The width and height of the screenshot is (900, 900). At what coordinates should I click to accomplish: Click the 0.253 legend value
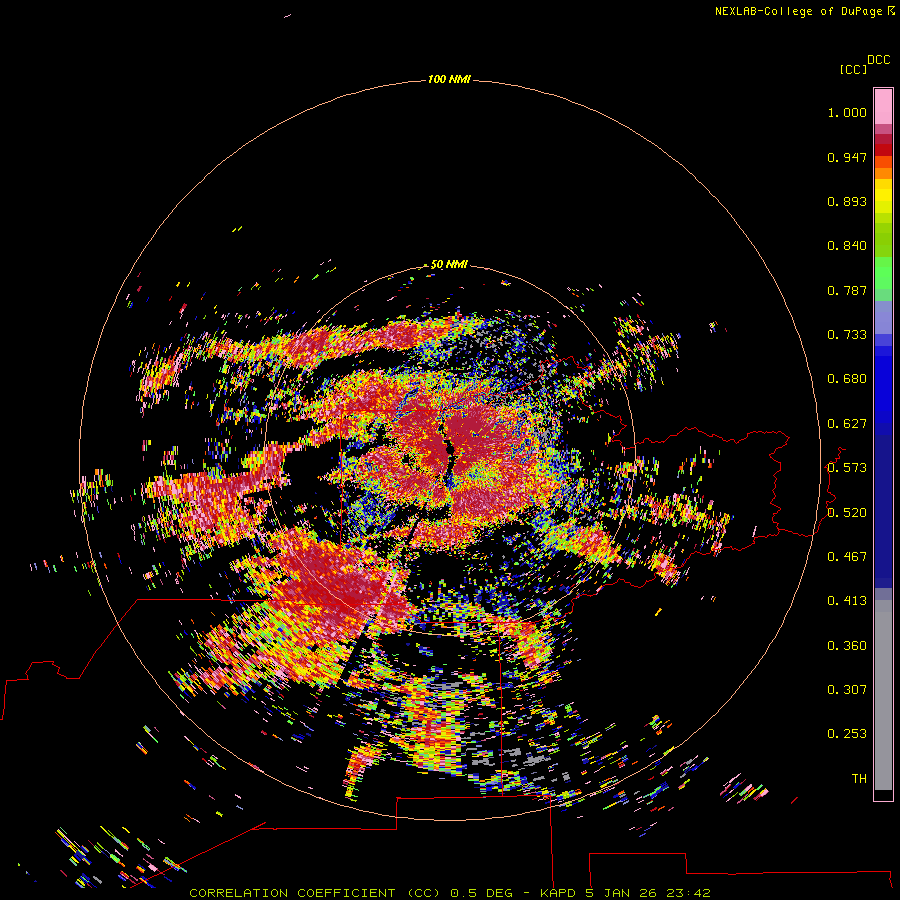847,734
